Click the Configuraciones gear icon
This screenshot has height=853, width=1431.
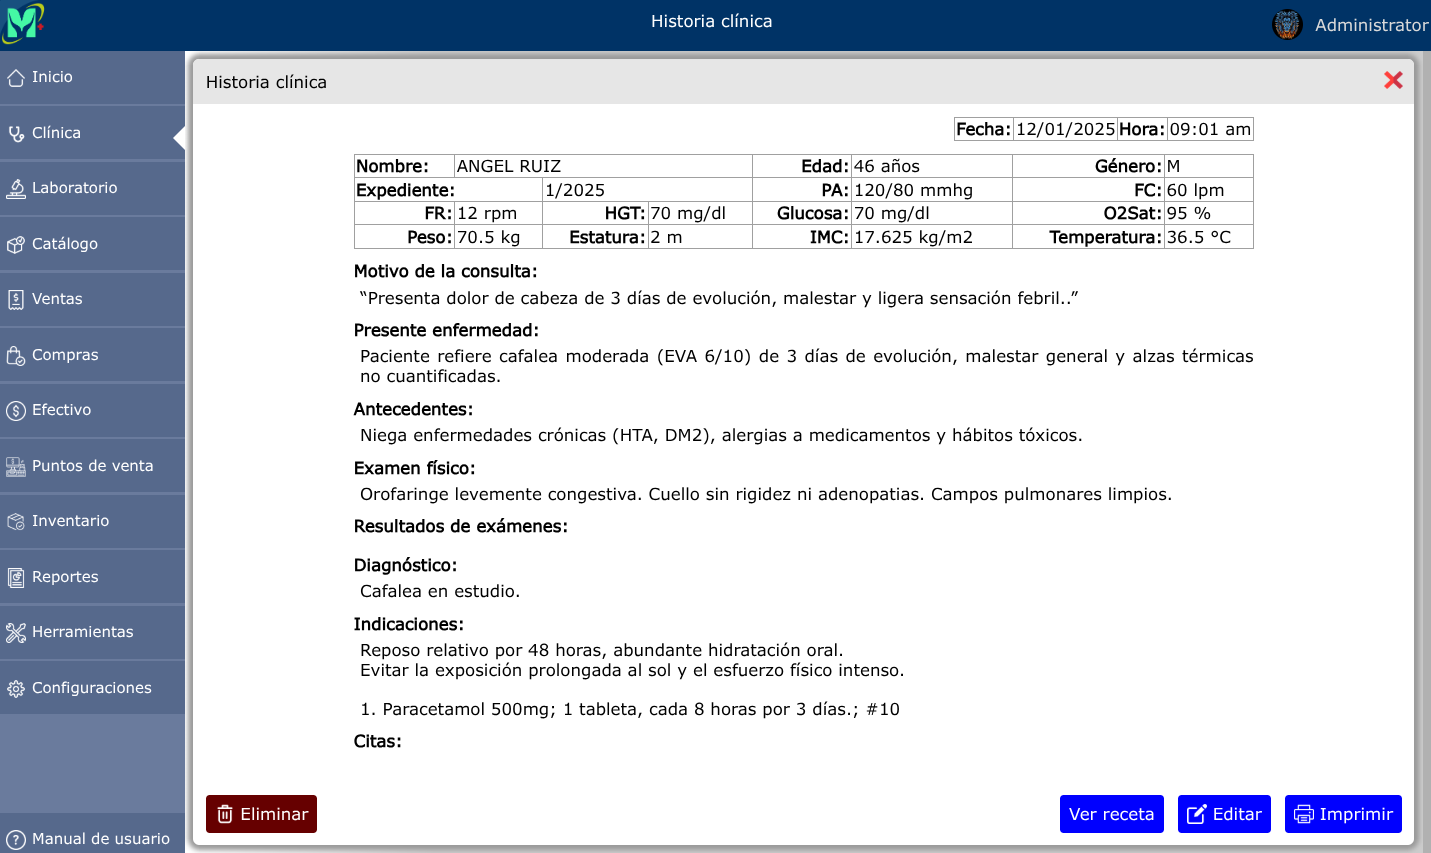(16, 688)
